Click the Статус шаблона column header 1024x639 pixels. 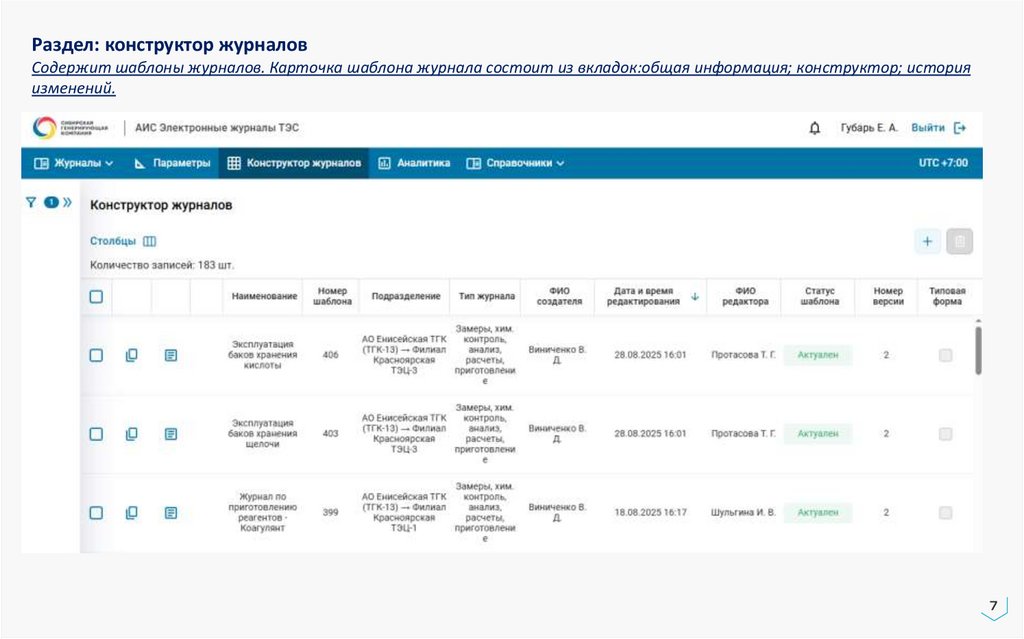tap(820, 297)
